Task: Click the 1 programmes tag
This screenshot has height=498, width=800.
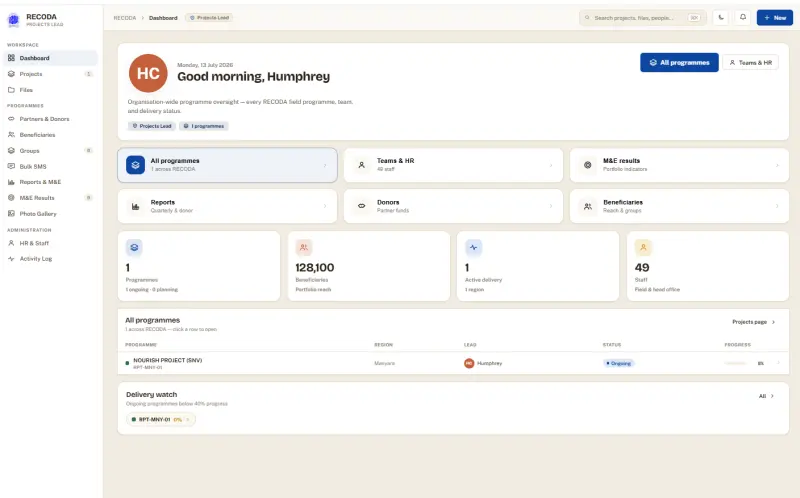Action: pos(204,126)
